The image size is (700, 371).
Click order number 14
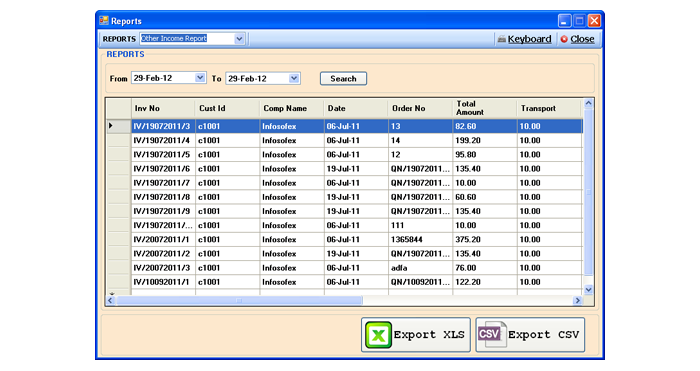[420, 141]
